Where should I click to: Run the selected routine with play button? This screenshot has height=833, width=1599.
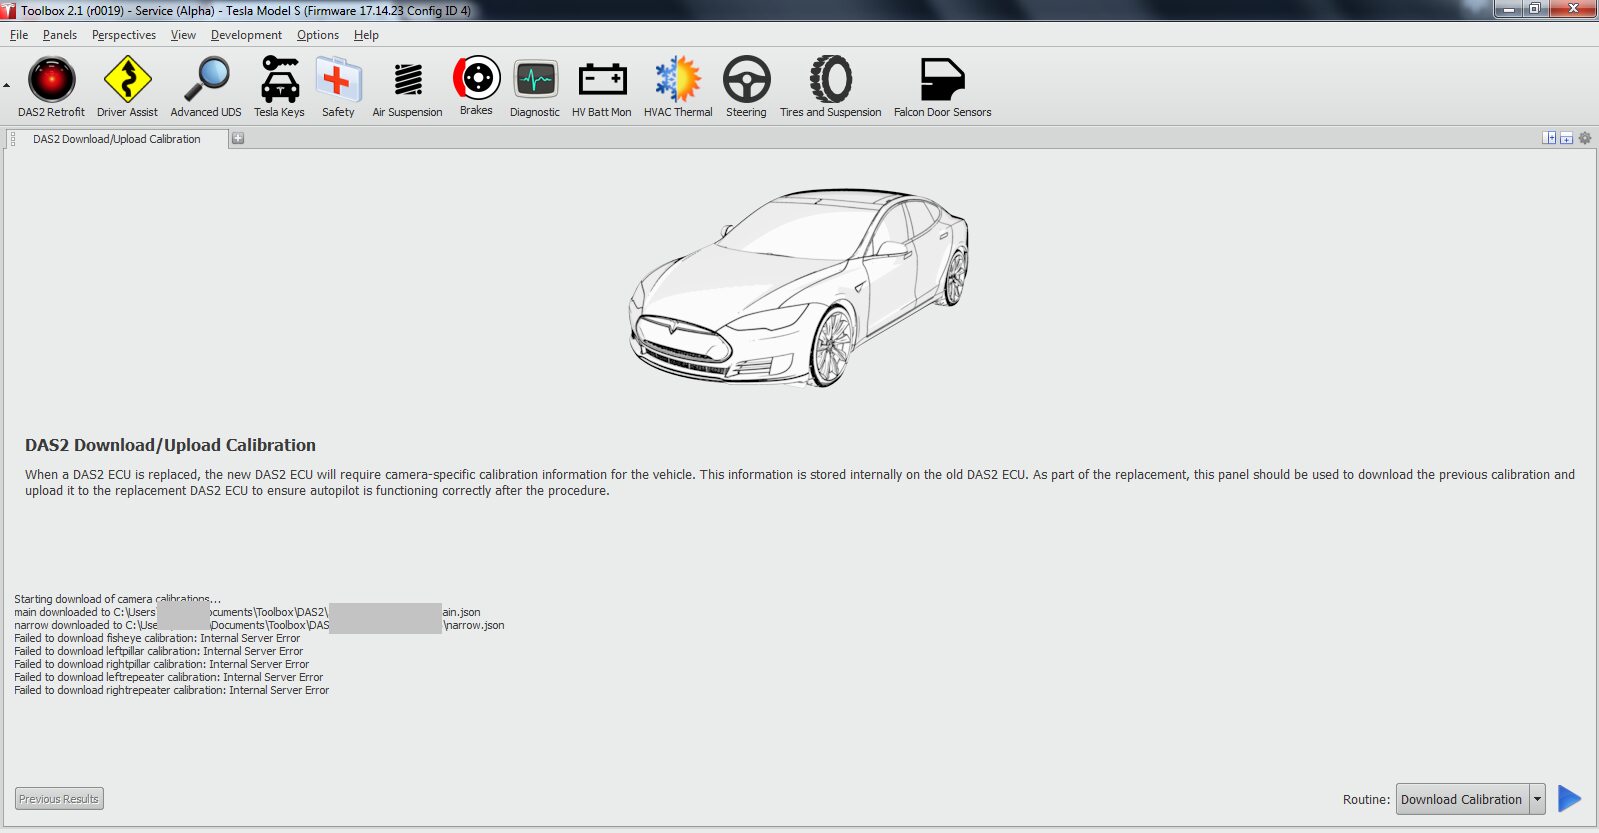tap(1570, 799)
